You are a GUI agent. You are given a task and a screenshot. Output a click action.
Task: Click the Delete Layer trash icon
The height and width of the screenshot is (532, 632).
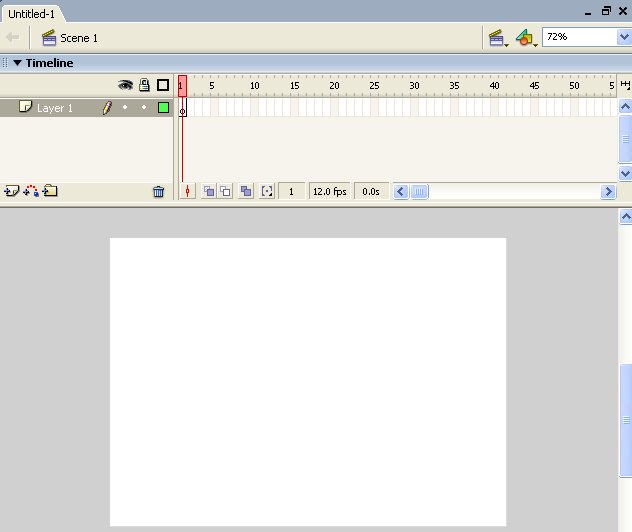(x=158, y=191)
